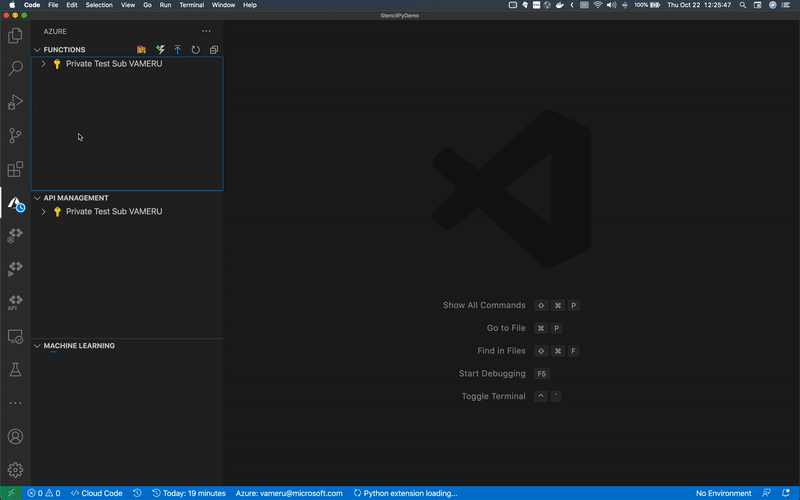
Task: Open macOS Spotlight search icon
Action: [x=743, y=5]
